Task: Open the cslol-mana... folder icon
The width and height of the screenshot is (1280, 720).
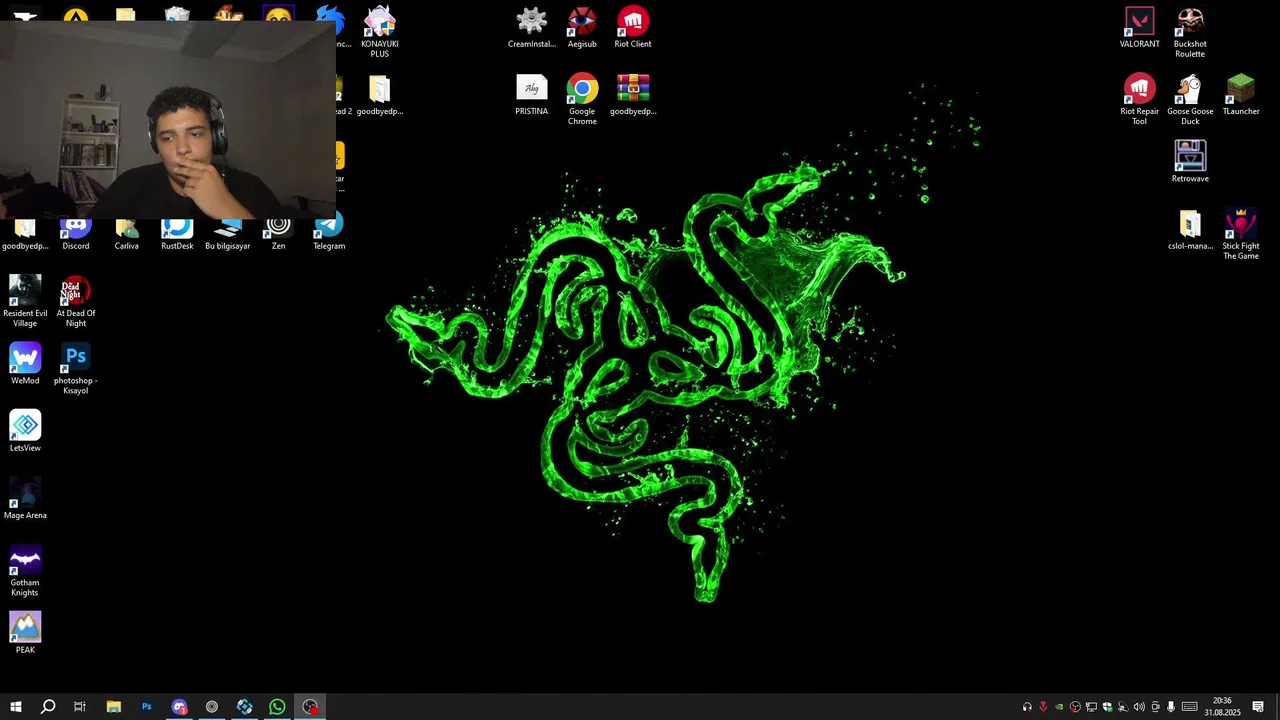Action: pyautogui.click(x=1190, y=229)
